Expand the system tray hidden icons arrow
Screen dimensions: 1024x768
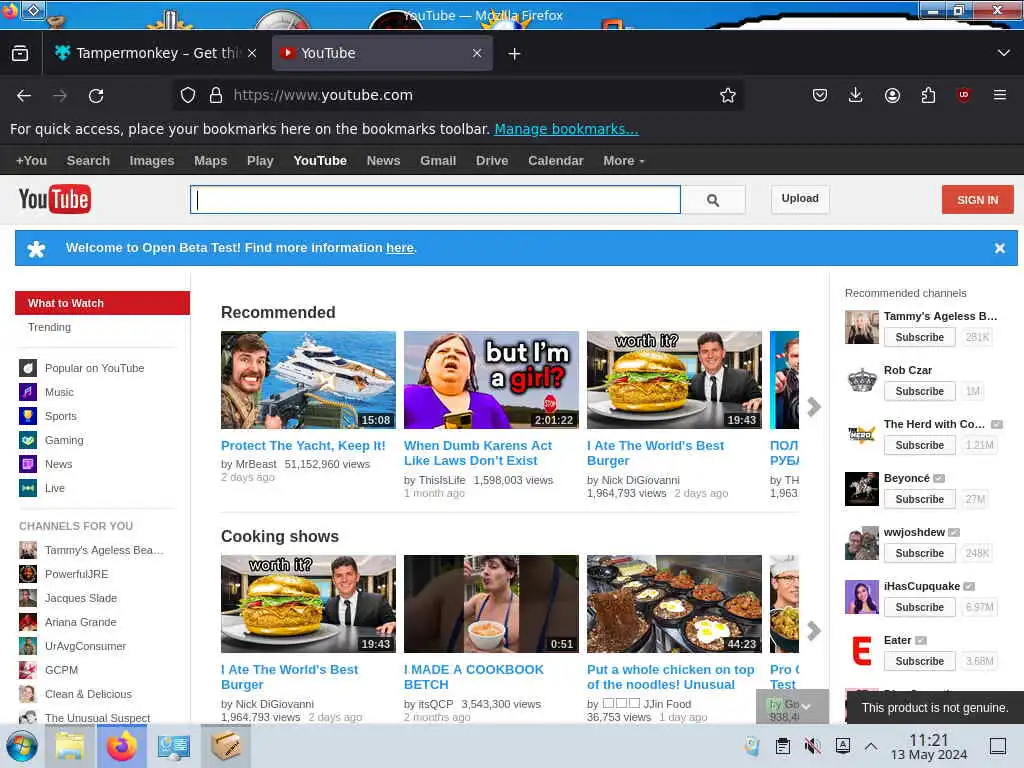point(871,746)
